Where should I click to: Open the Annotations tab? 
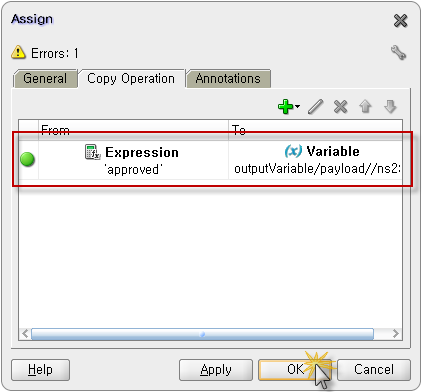coord(228,79)
